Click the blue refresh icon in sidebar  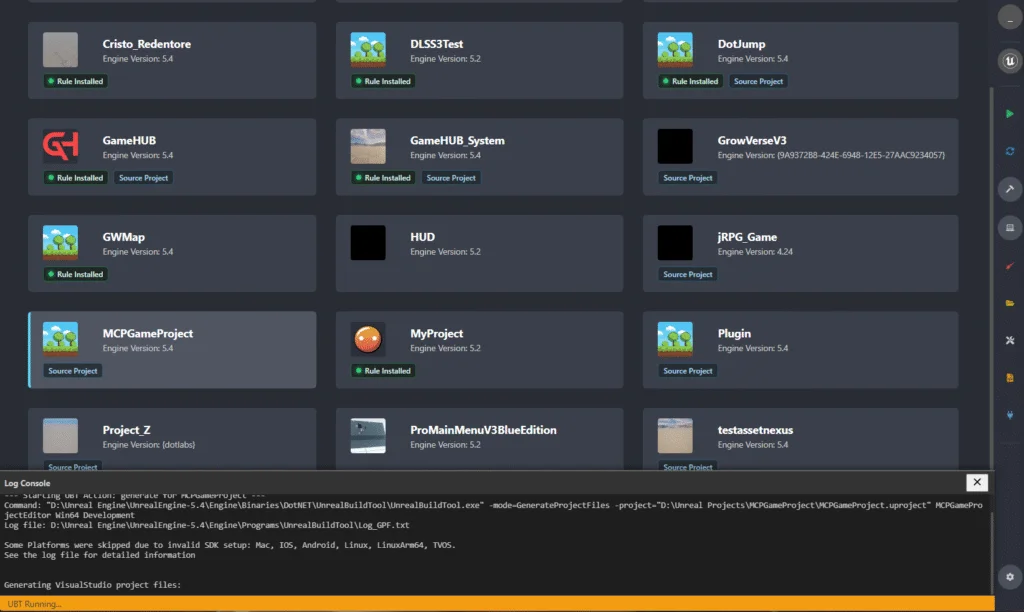1009,151
